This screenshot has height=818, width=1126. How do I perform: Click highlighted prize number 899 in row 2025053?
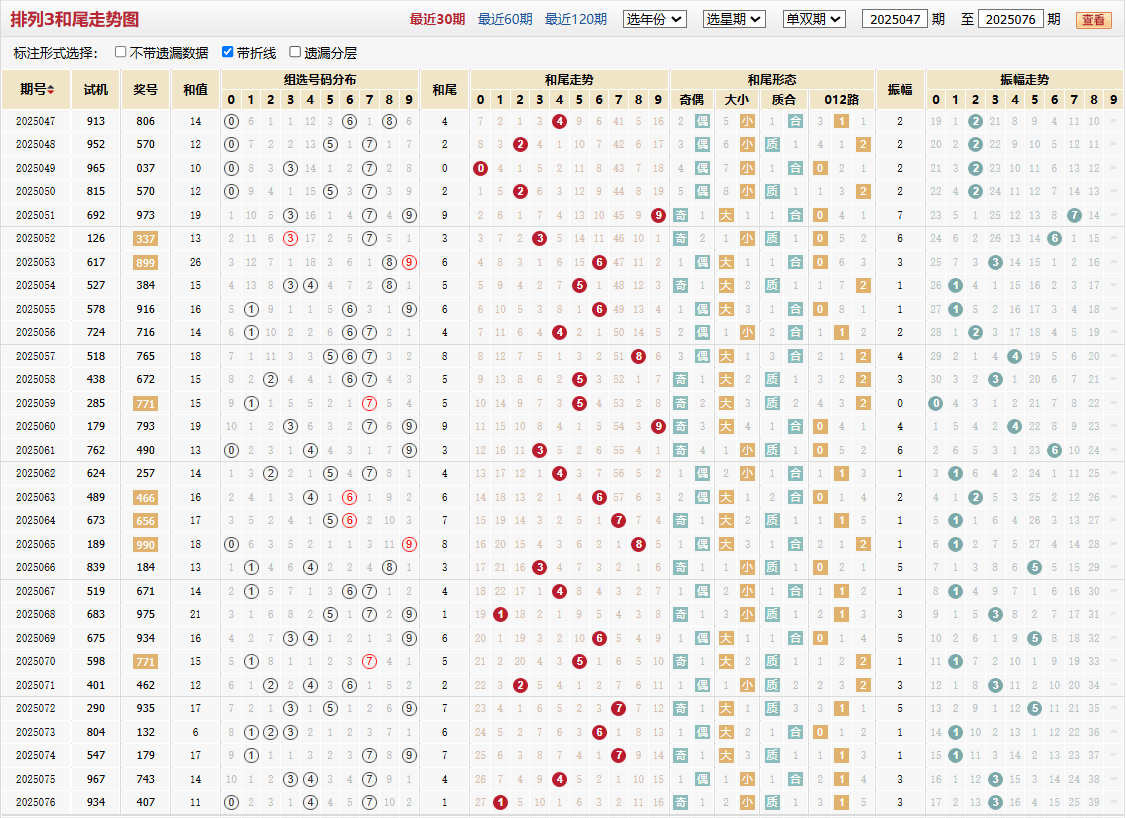pos(145,263)
